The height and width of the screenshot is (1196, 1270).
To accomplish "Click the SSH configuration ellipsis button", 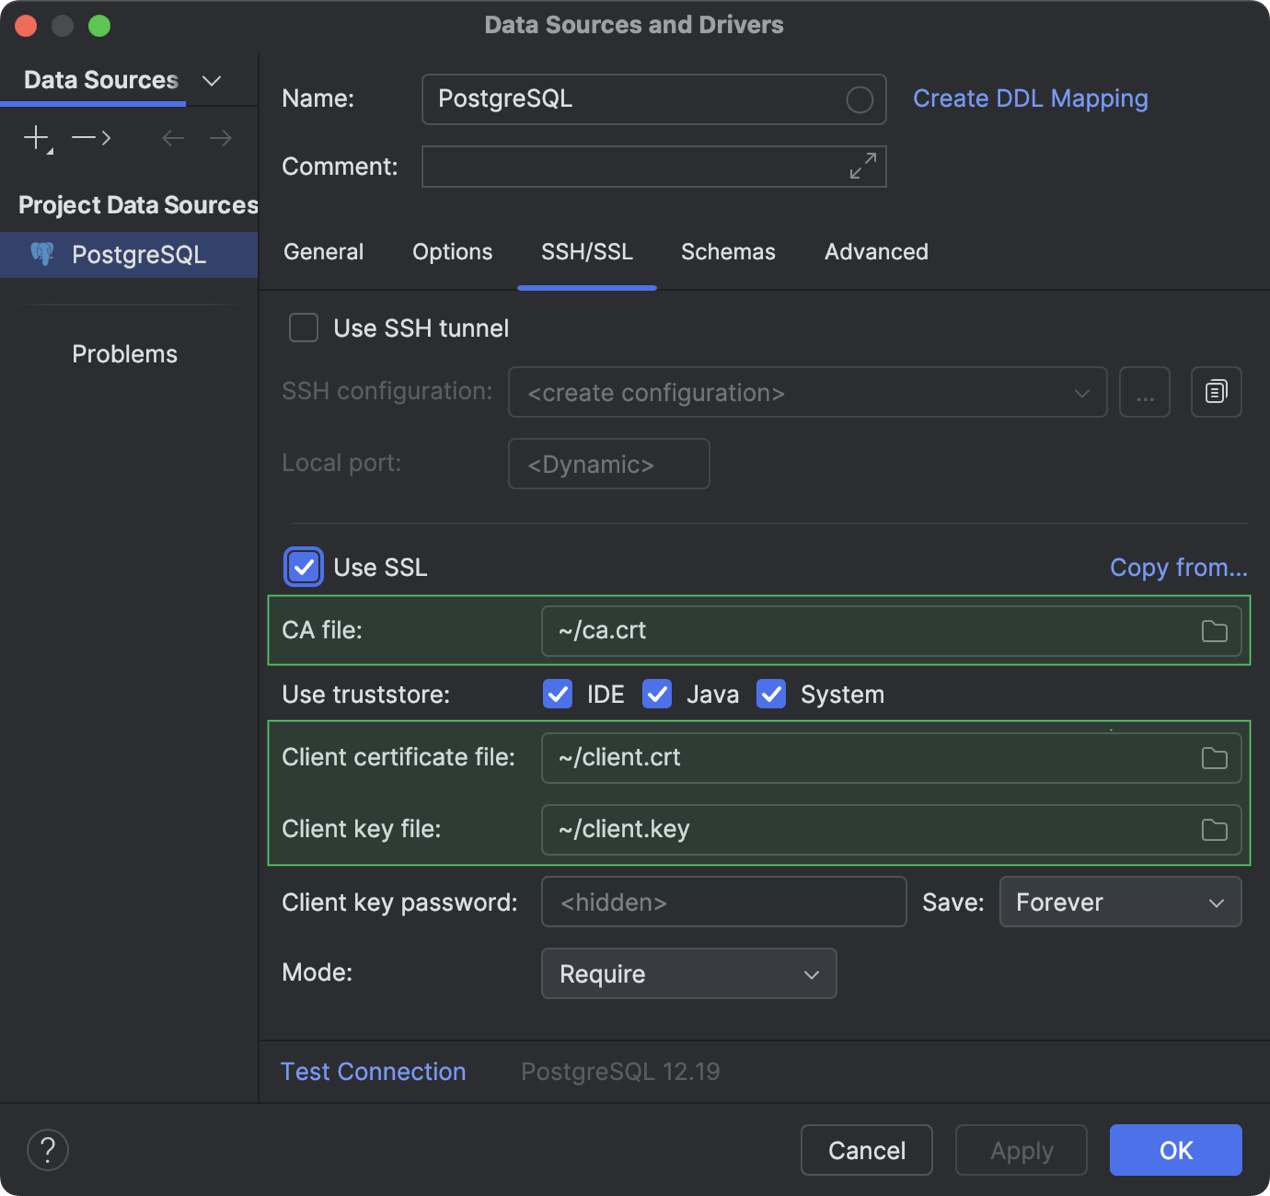I will click(x=1144, y=392).
